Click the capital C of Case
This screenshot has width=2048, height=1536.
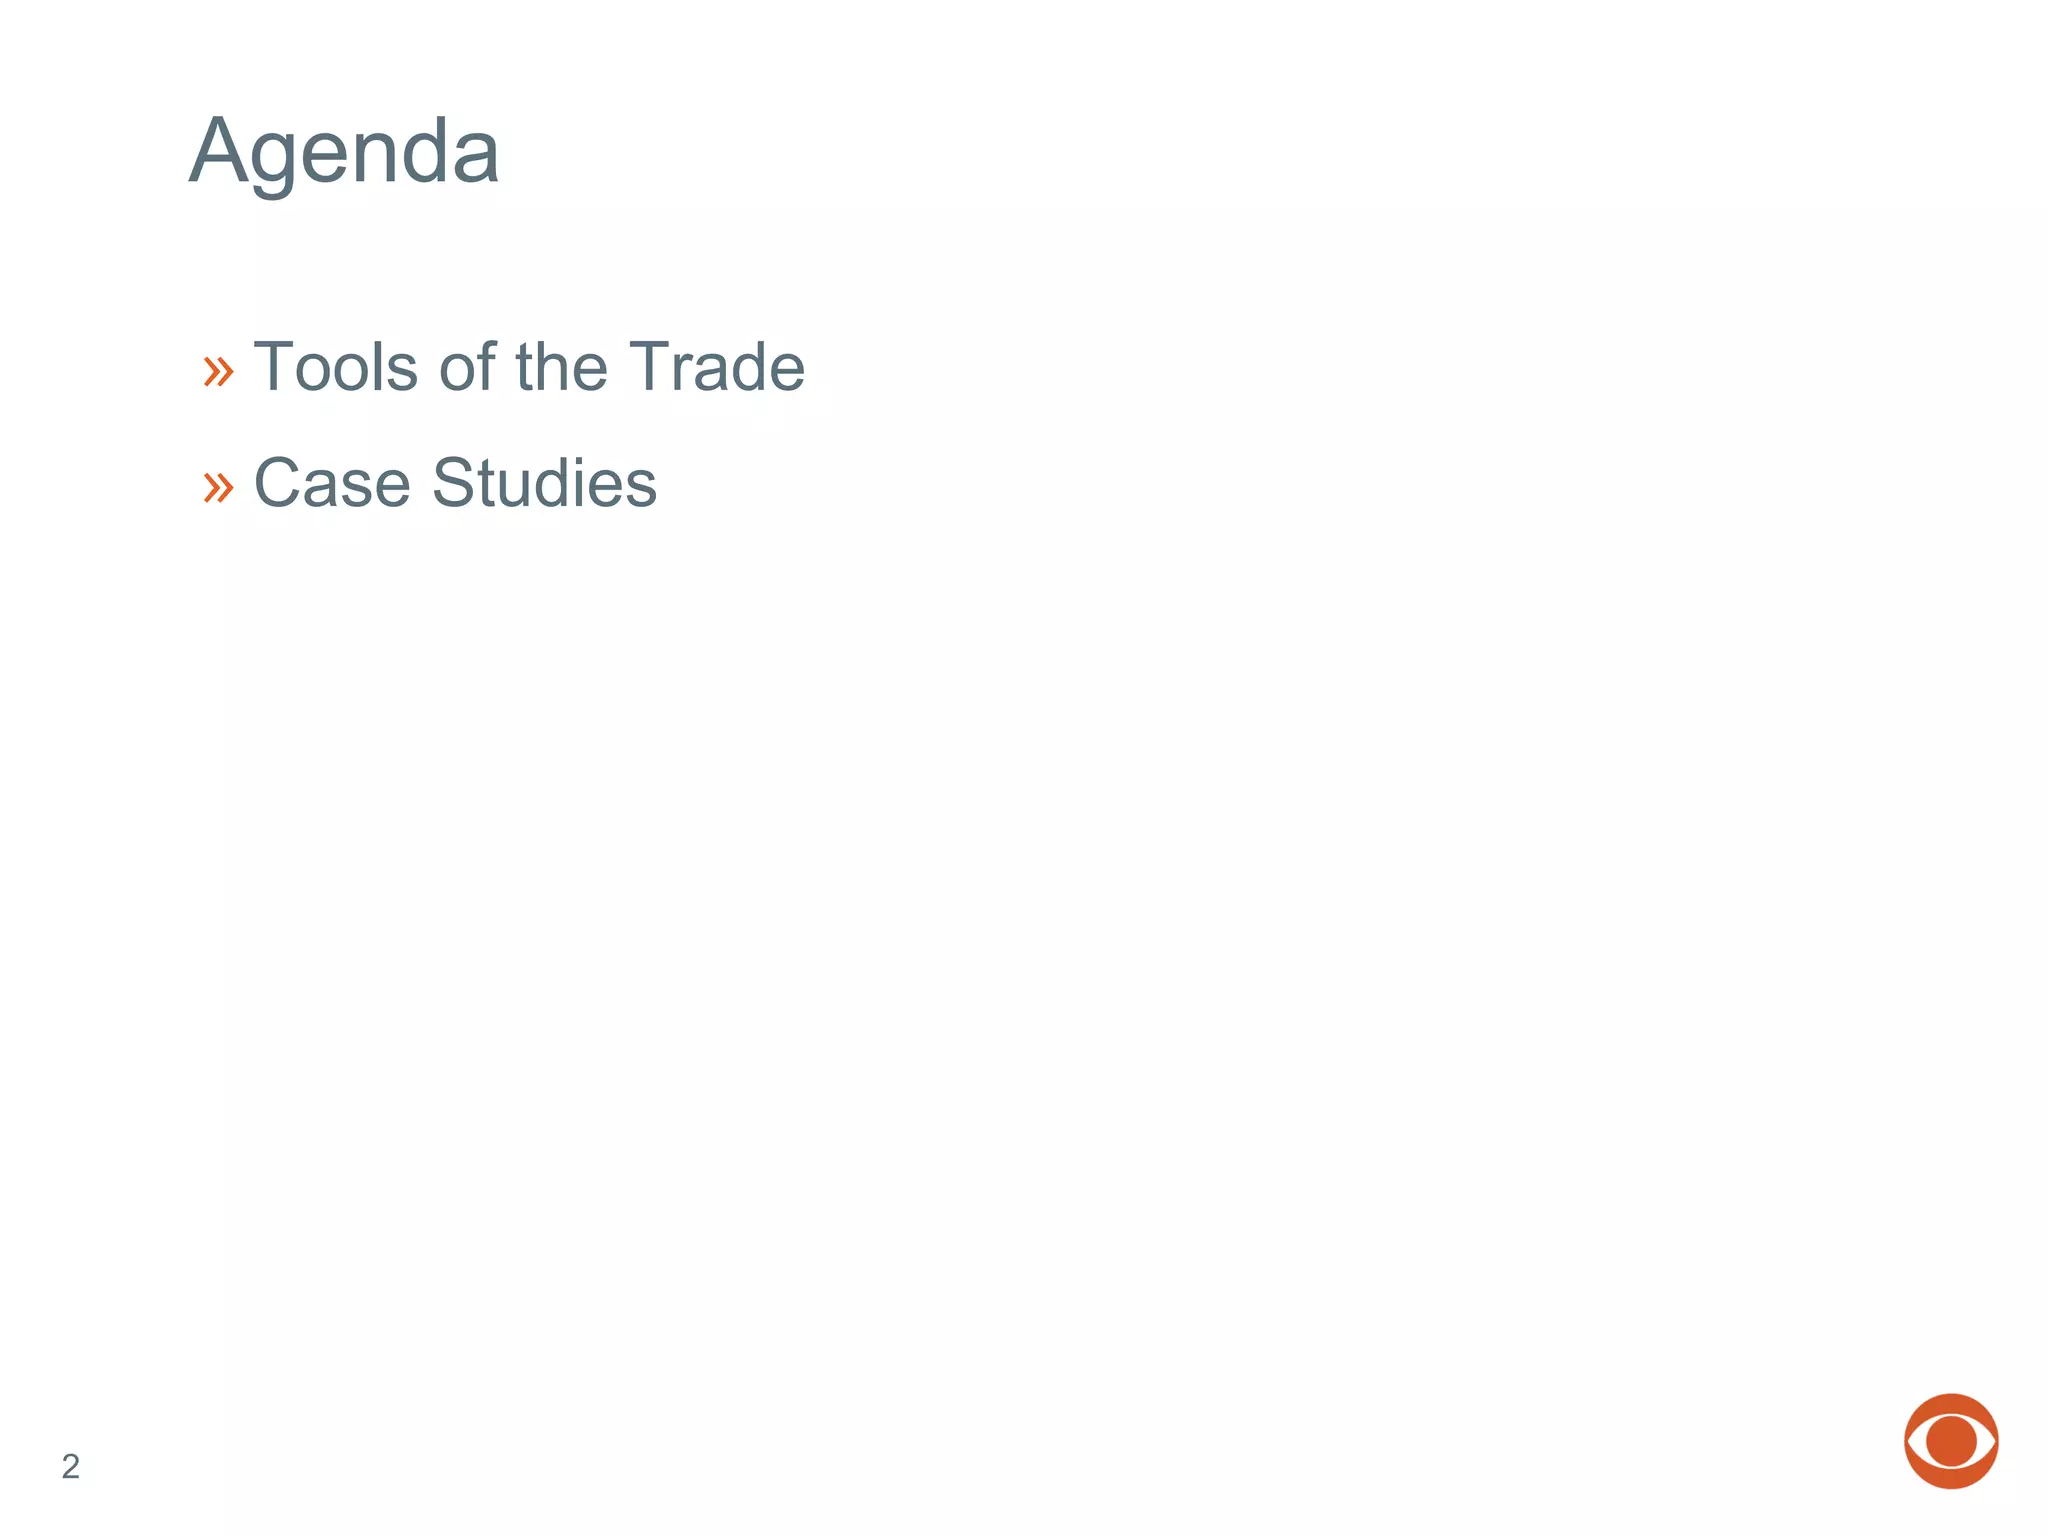(x=279, y=482)
